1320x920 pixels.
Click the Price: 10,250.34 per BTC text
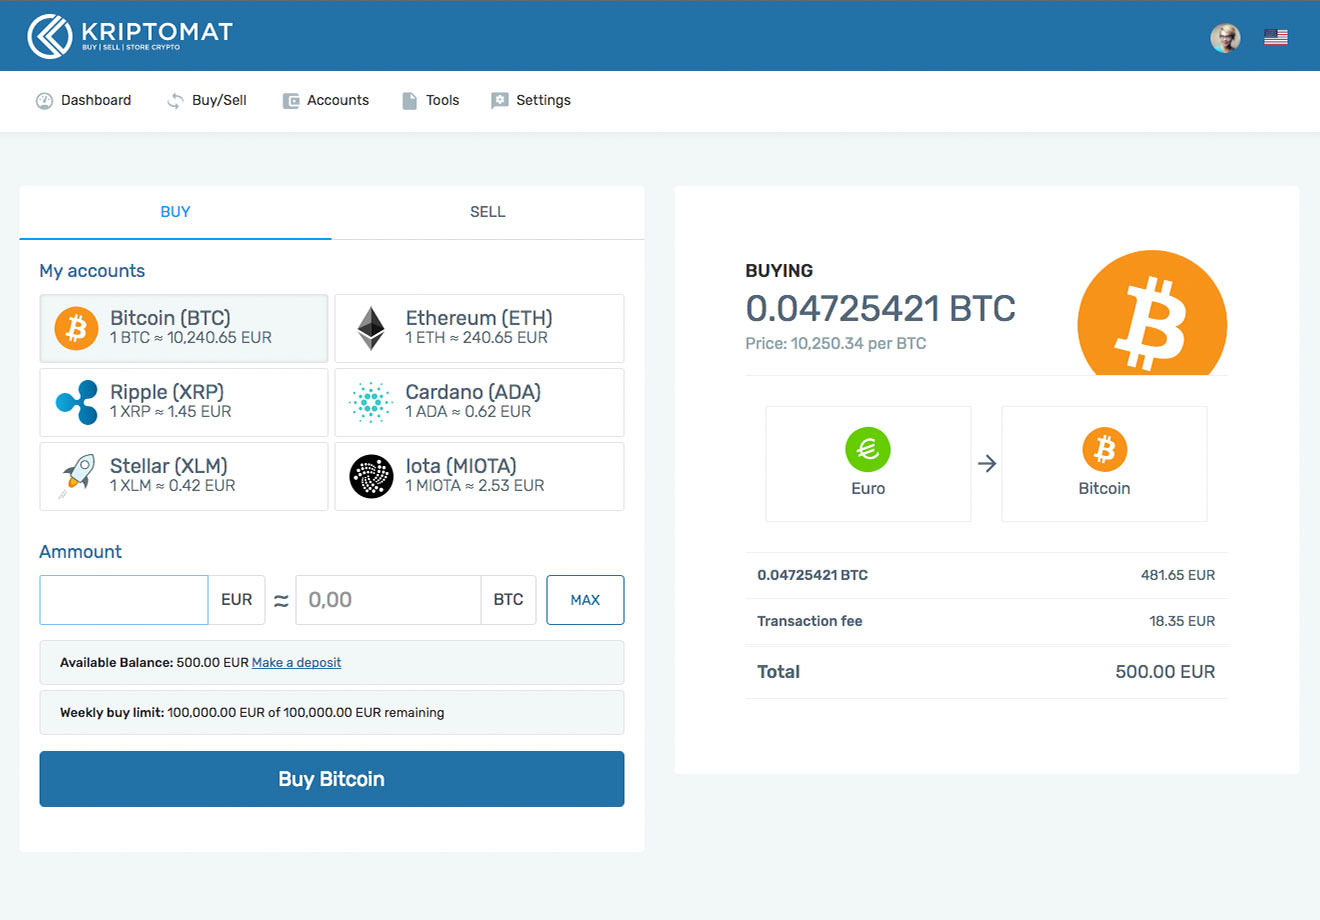(836, 344)
